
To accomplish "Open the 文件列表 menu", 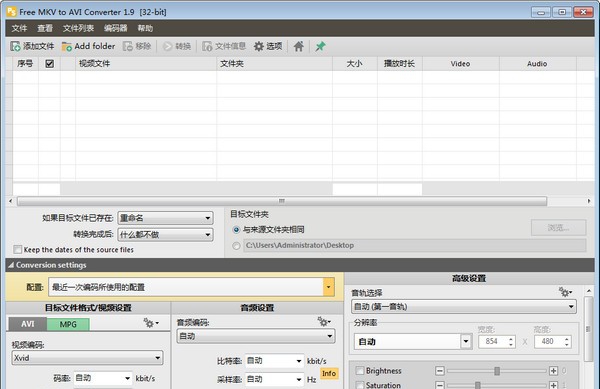I will pyautogui.click(x=78, y=28).
